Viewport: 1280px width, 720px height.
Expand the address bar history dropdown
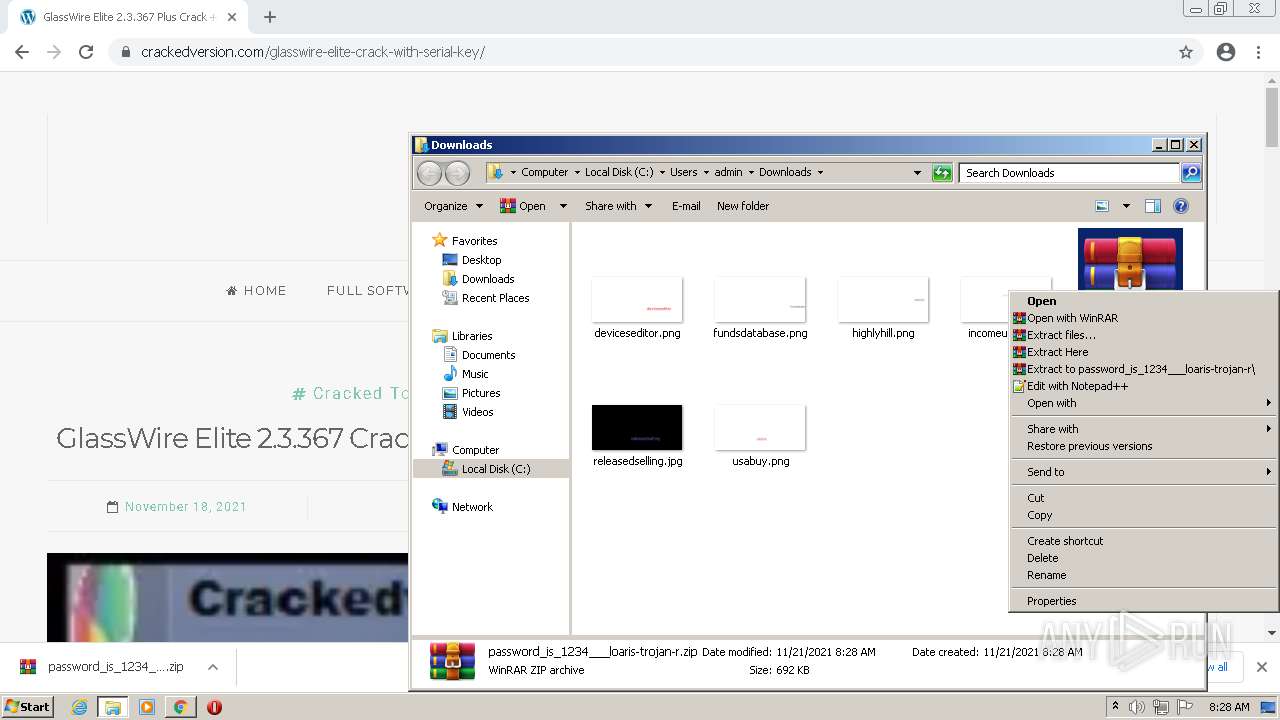(917, 173)
